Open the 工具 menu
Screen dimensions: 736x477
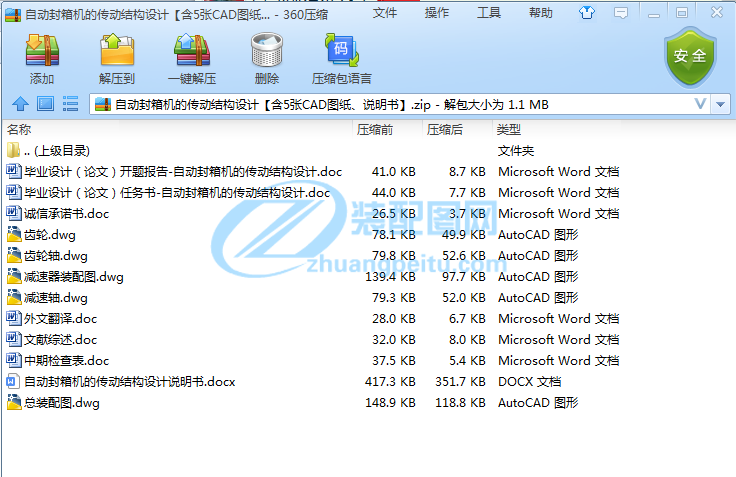point(489,13)
